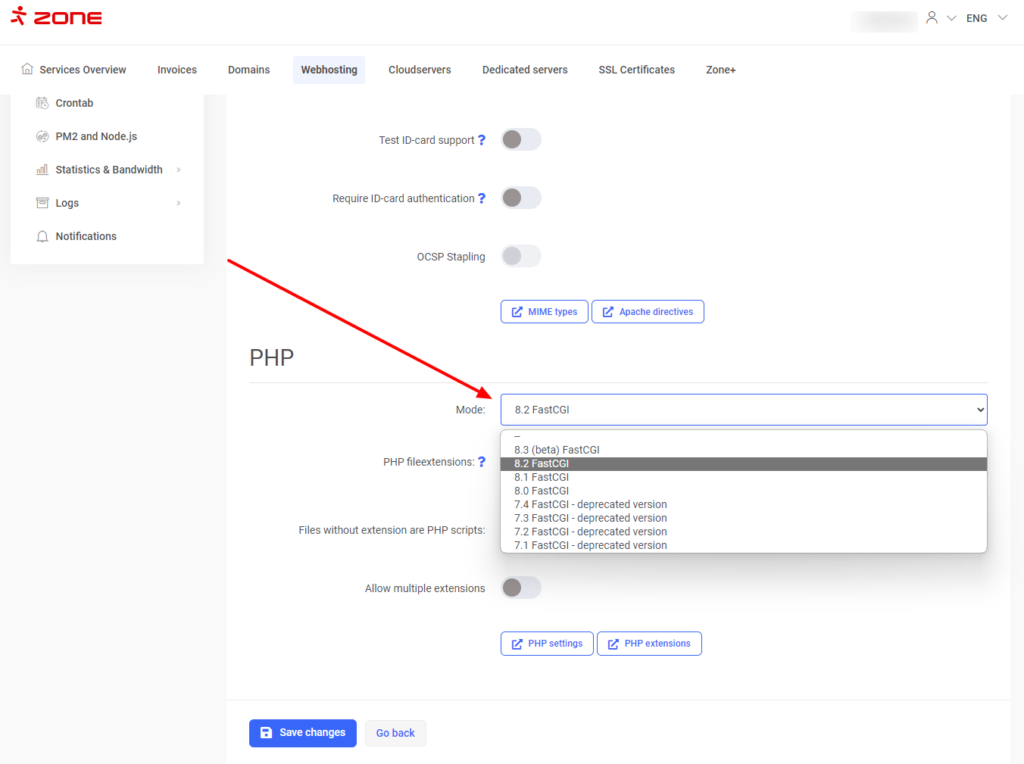
Task: Switch to the Domains tab
Action: click(248, 70)
